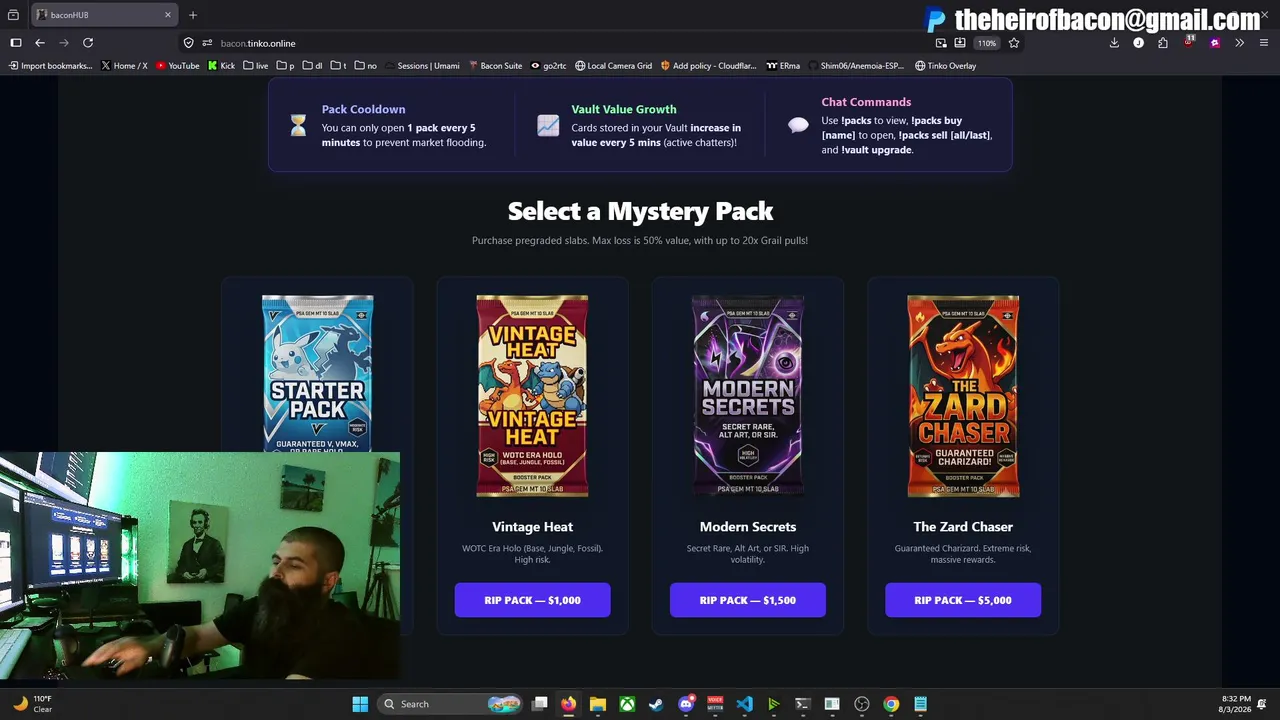Rip the Modern Secrets pack for $1,500
Screen dimensions: 1280x720
click(748, 600)
